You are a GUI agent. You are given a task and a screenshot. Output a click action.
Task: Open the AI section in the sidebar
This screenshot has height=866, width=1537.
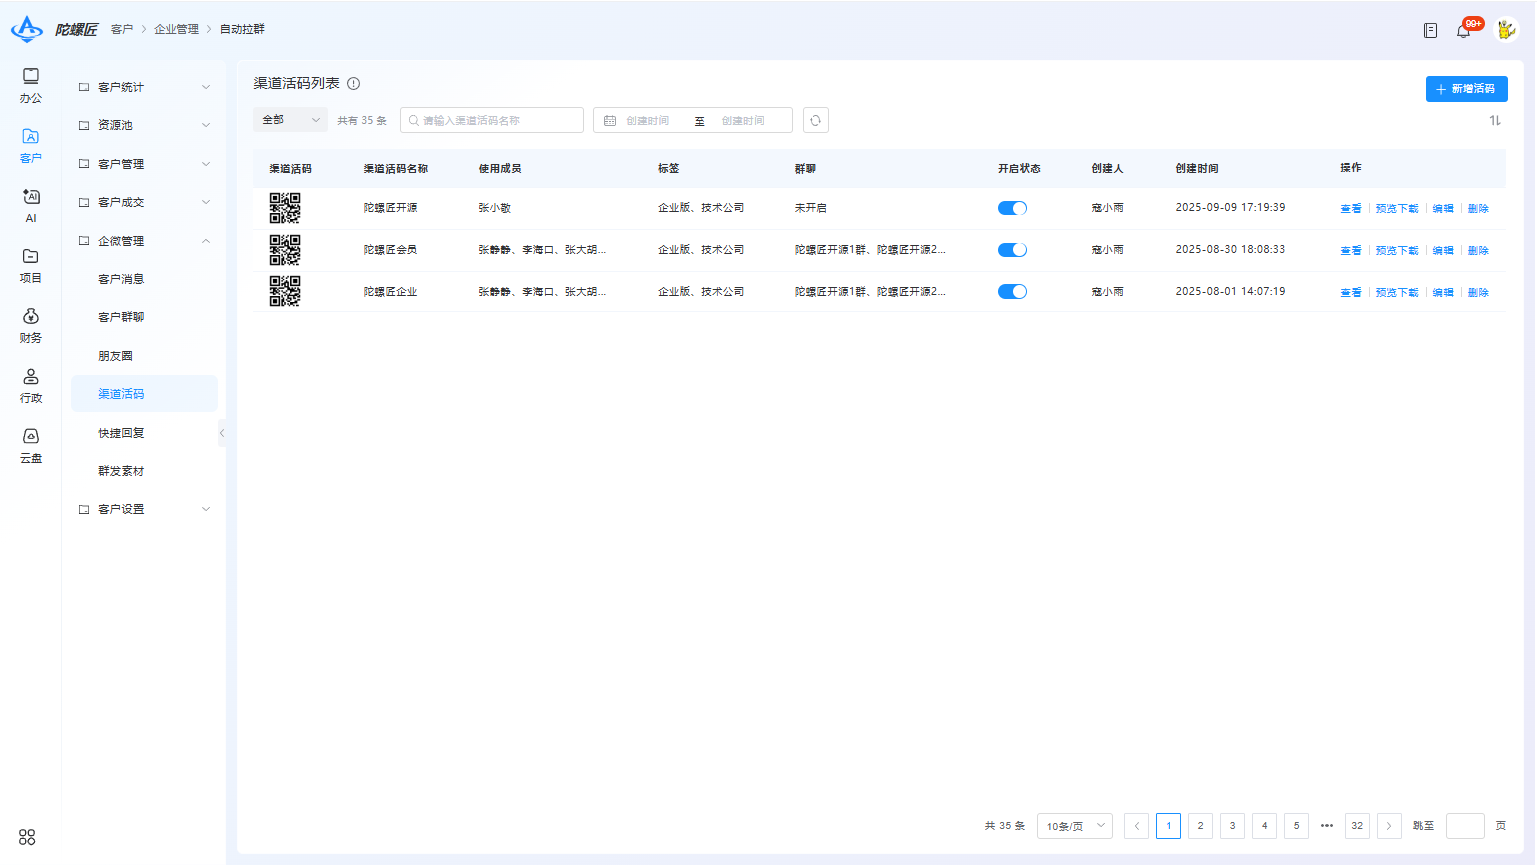tap(31, 206)
